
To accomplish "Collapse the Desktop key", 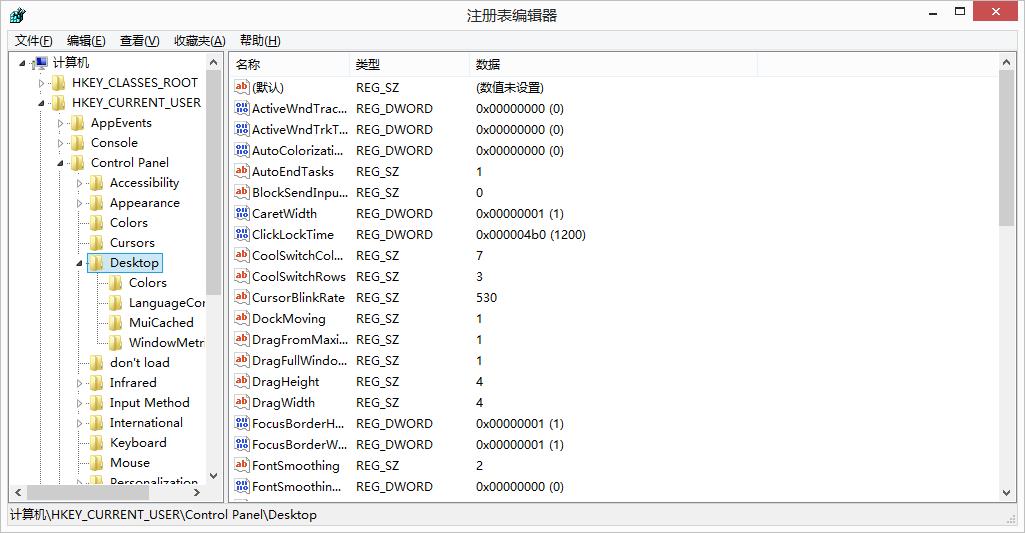I will click(80, 264).
